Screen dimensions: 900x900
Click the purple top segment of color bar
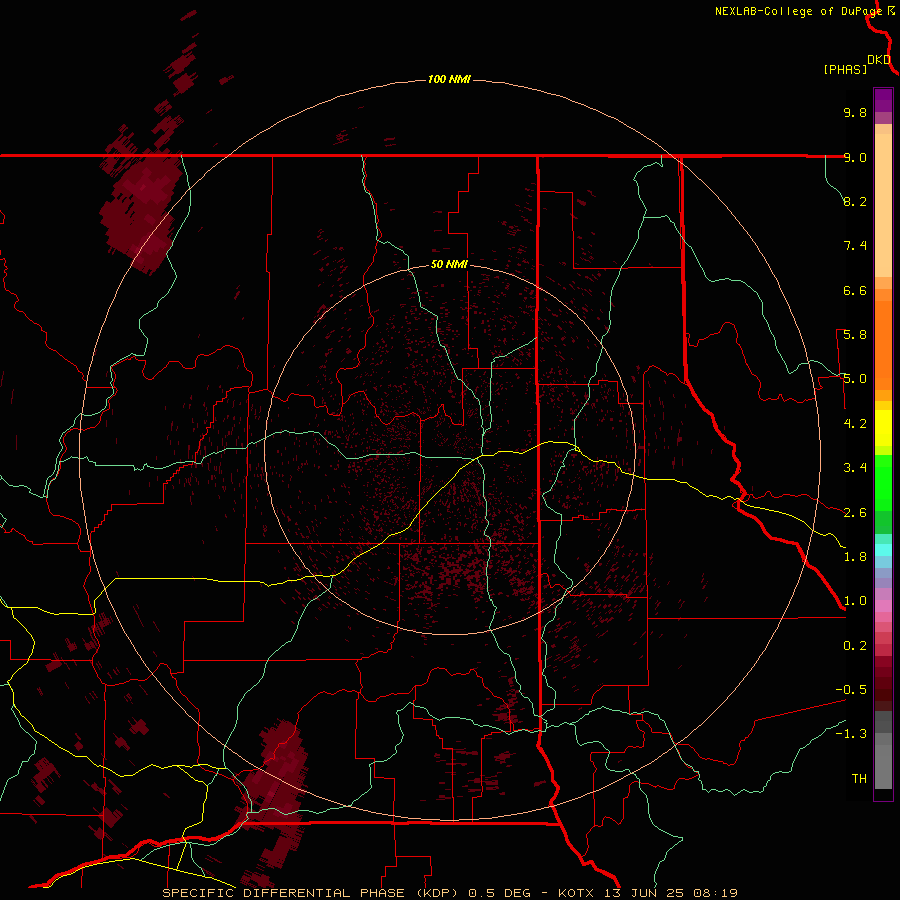(x=883, y=100)
